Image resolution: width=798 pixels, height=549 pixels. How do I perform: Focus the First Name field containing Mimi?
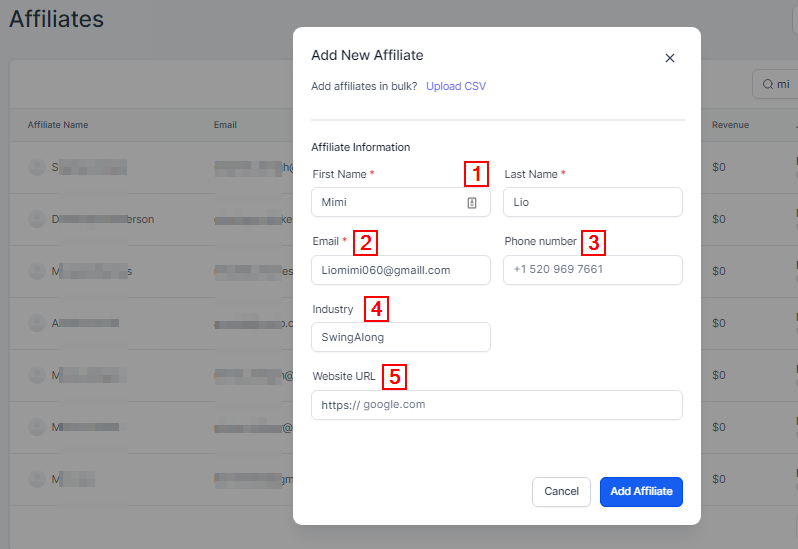point(390,202)
